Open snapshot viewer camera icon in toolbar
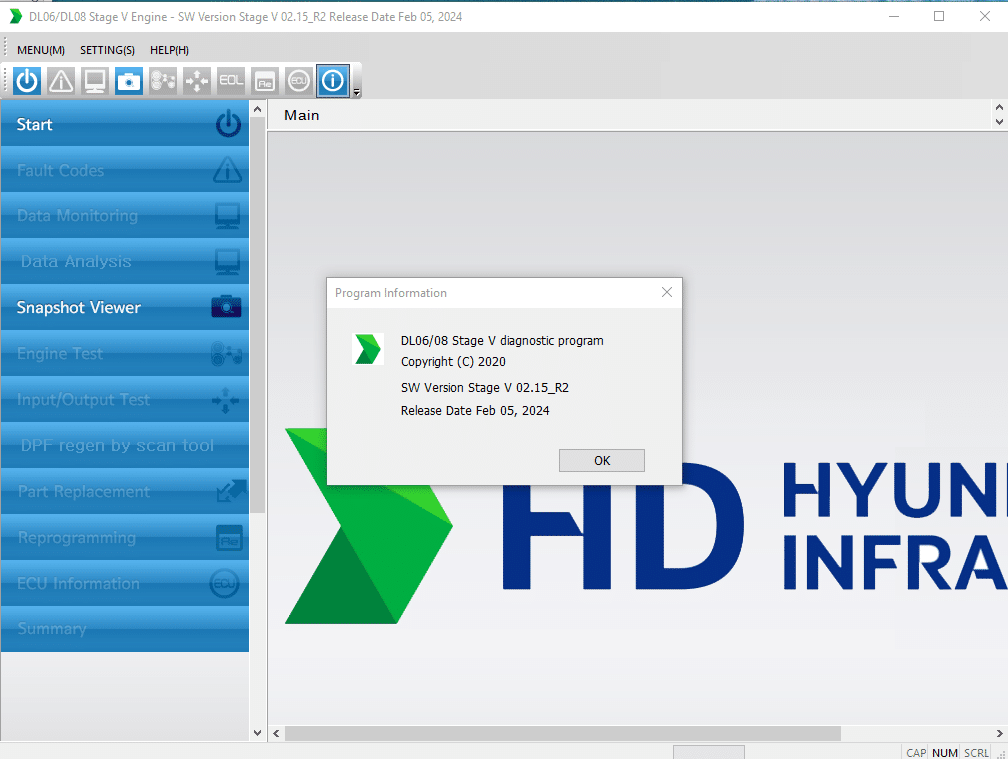The image size is (1008, 759). coord(129,81)
